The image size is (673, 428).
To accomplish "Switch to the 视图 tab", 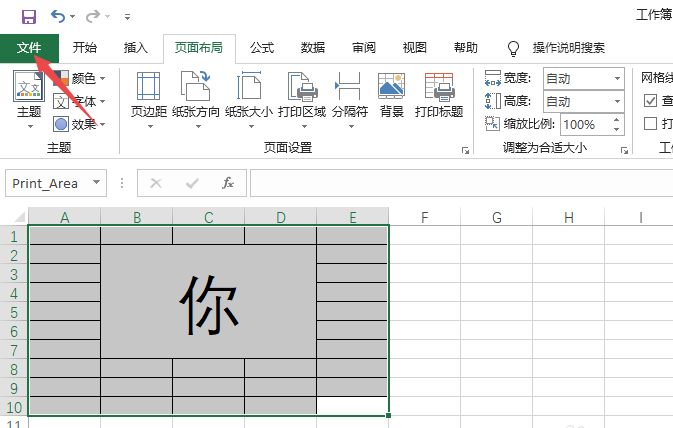I will coord(415,48).
